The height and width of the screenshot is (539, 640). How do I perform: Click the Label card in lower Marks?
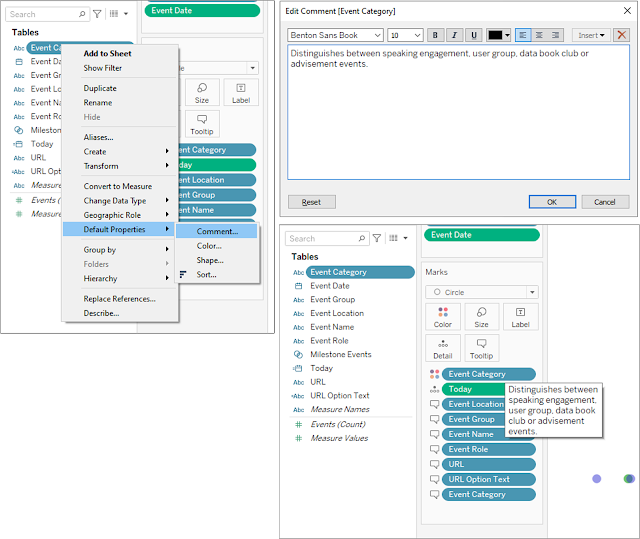coord(520,317)
